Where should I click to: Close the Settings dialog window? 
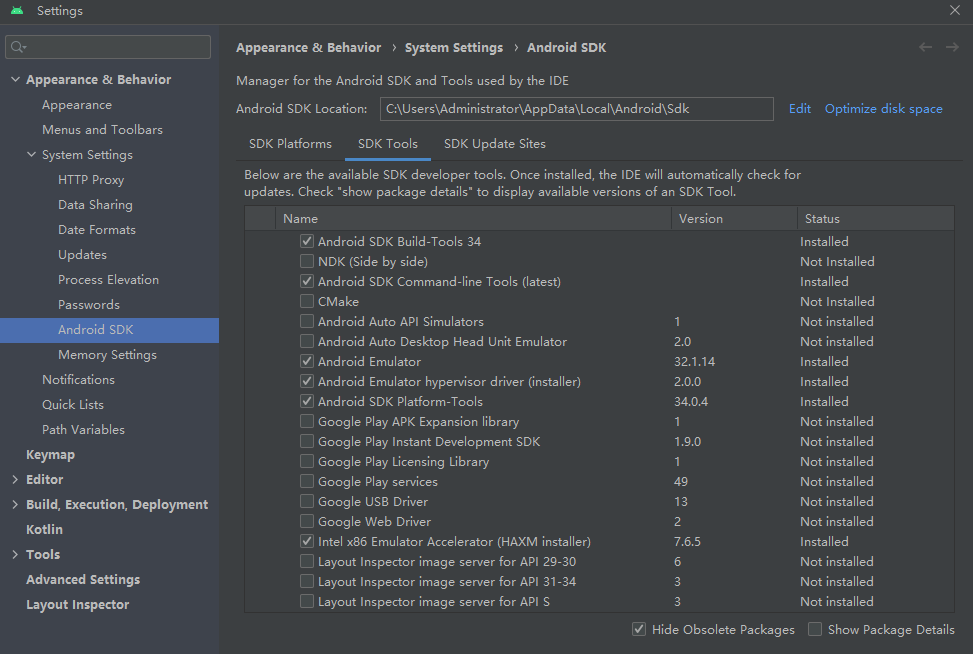[954, 11]
